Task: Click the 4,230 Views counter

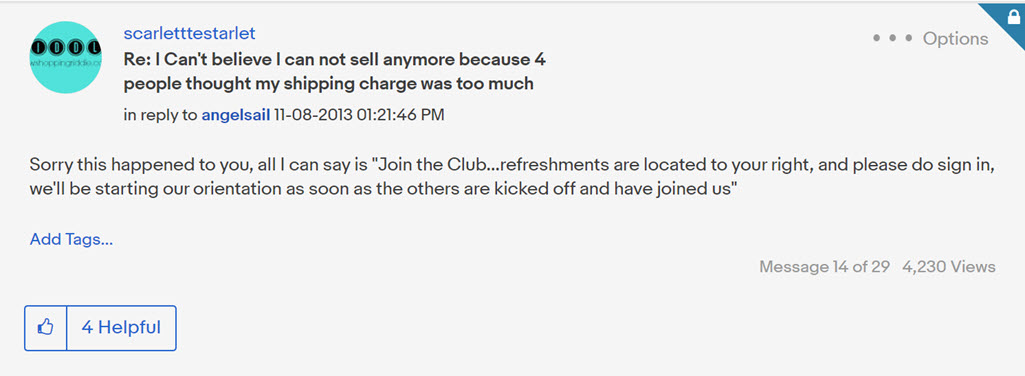Action: pos(949,267)
